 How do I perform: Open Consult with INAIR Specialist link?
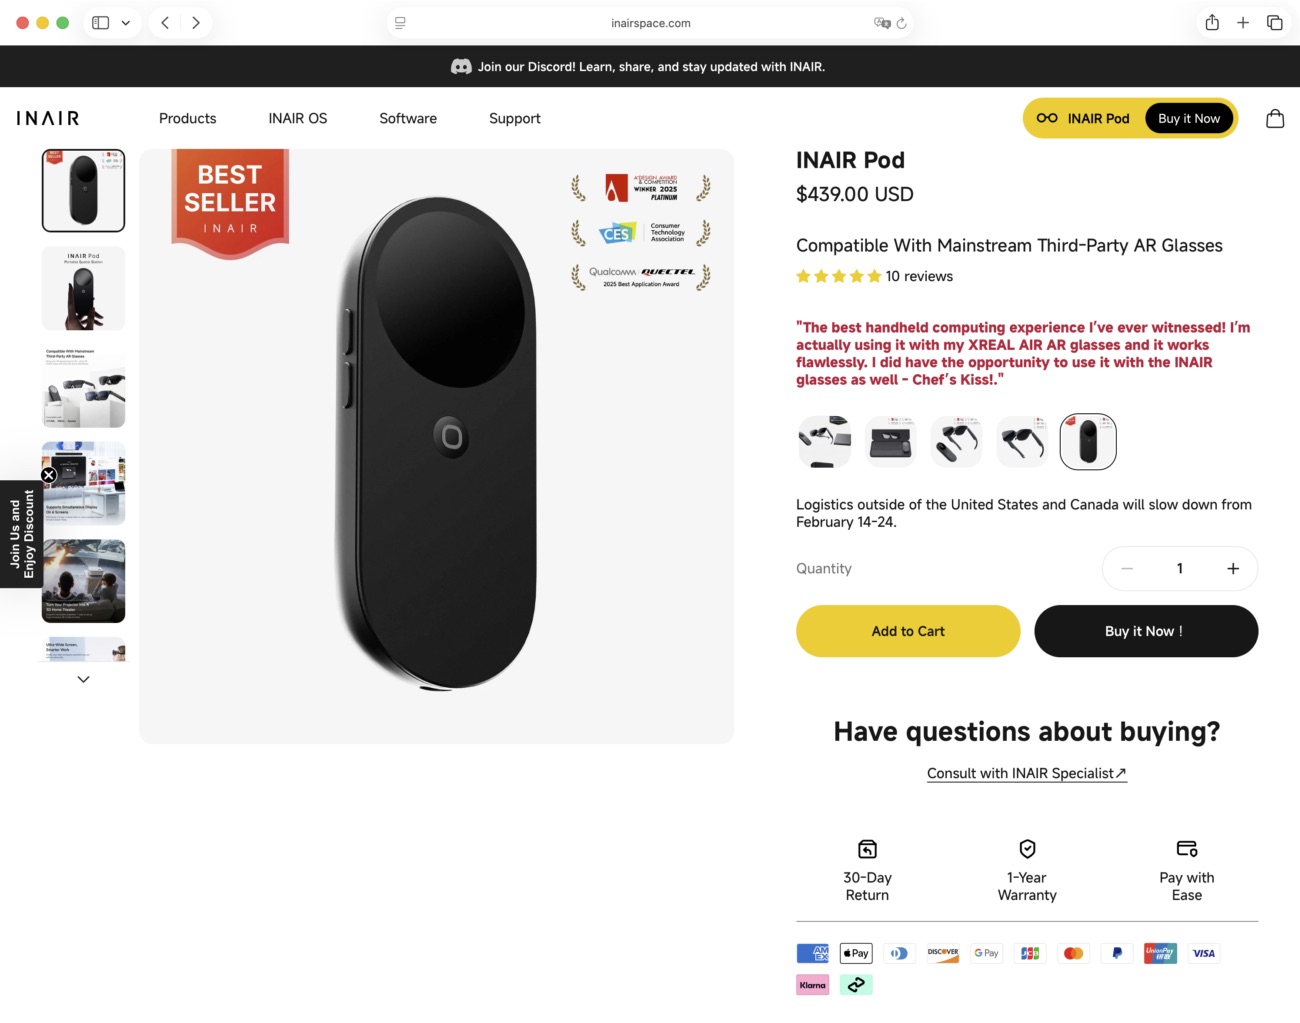tap(1026, 773)
